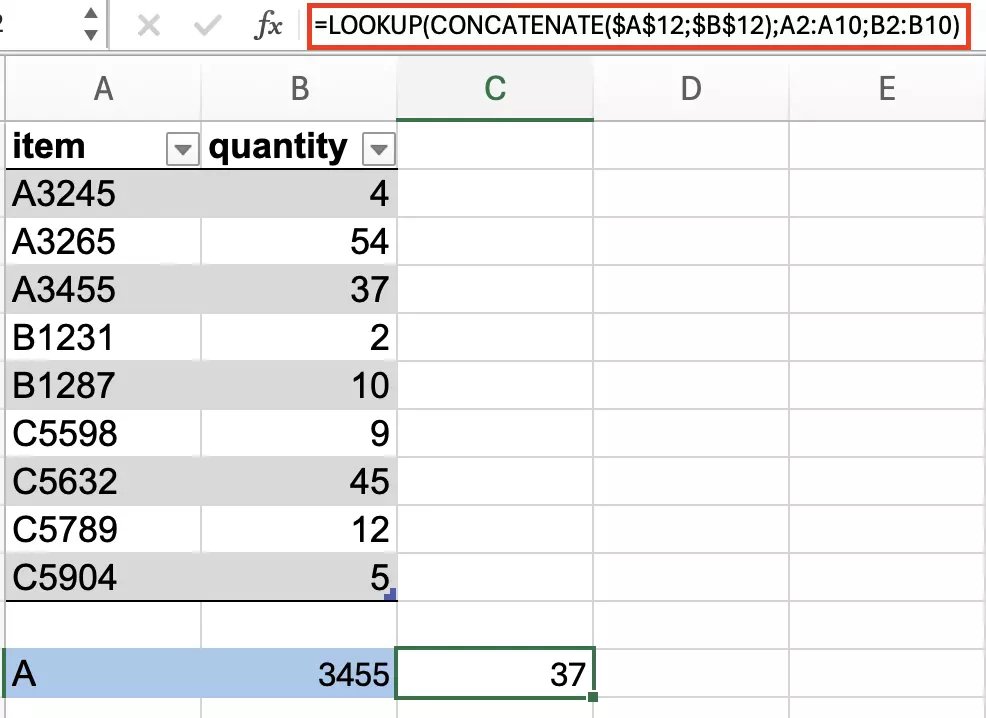The height and width of the screenshot is (718, 986).
Task: Select column D header
Action: 690,89
